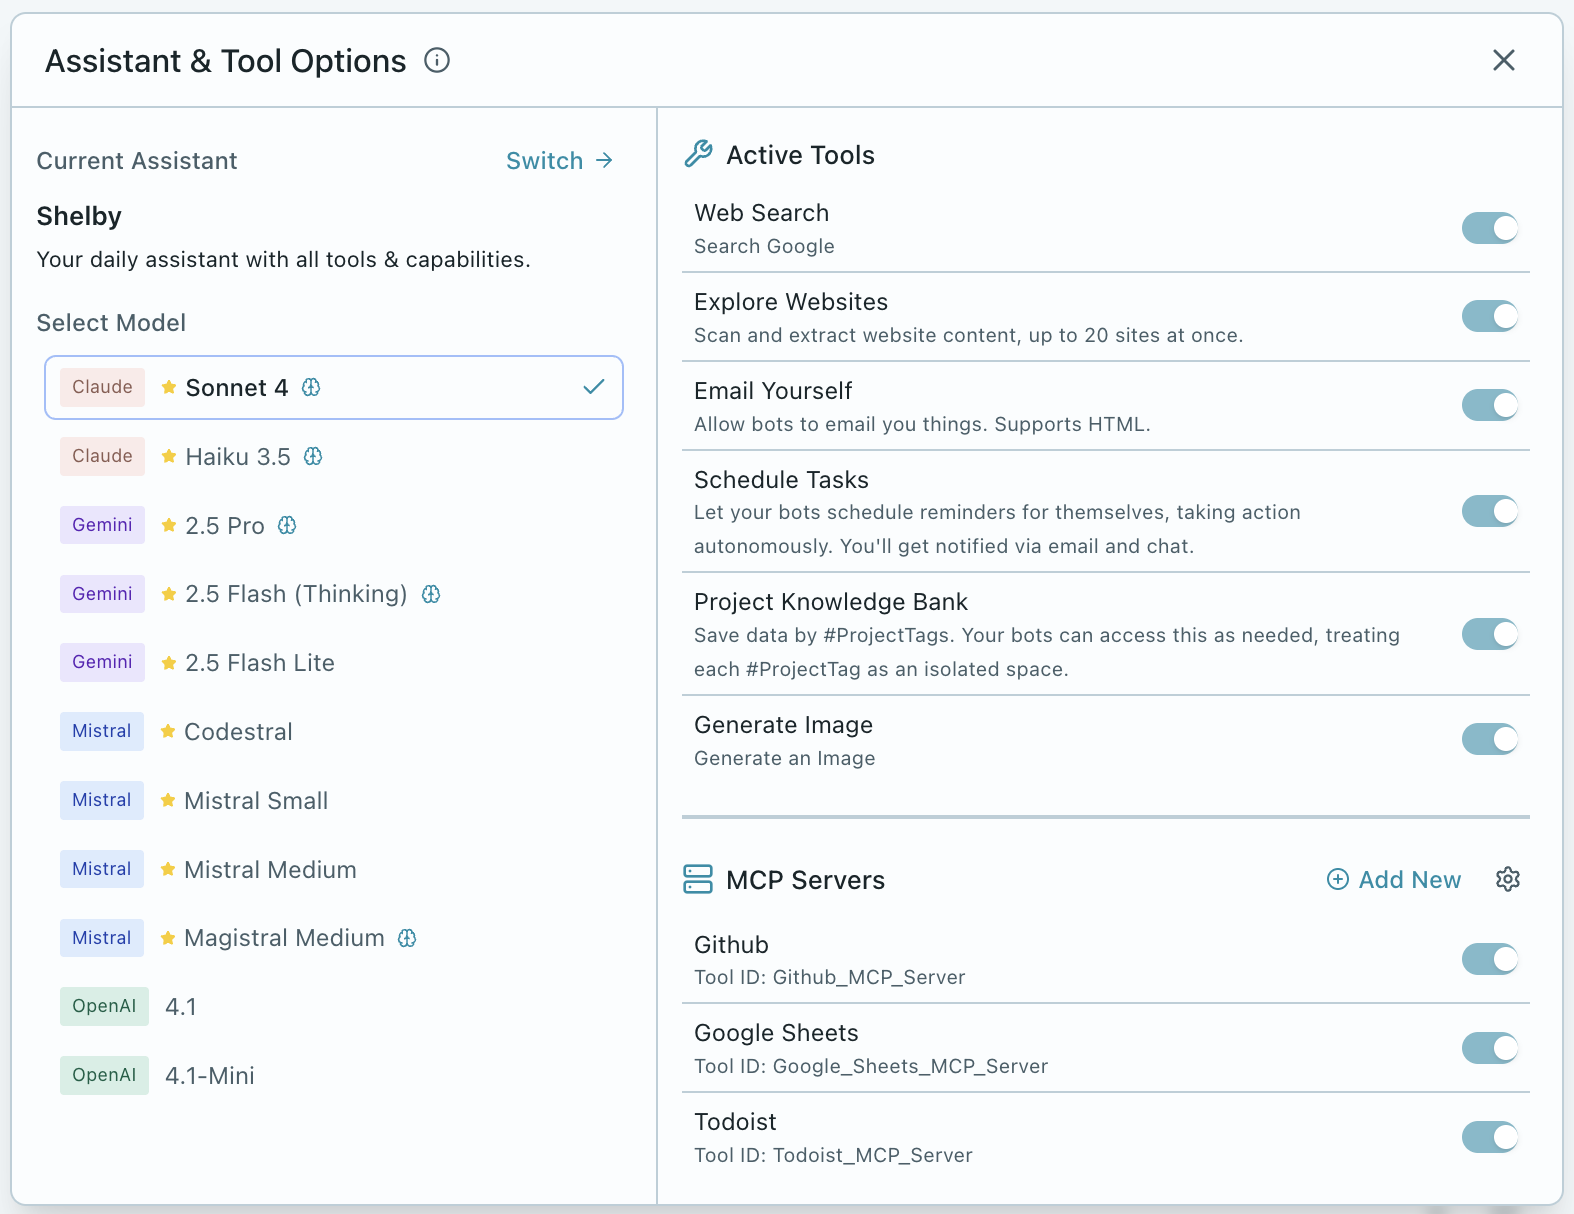This screenshot has height=1214, width=1574.
Task: Click the Switch assistant link
Action: [559, 161]
